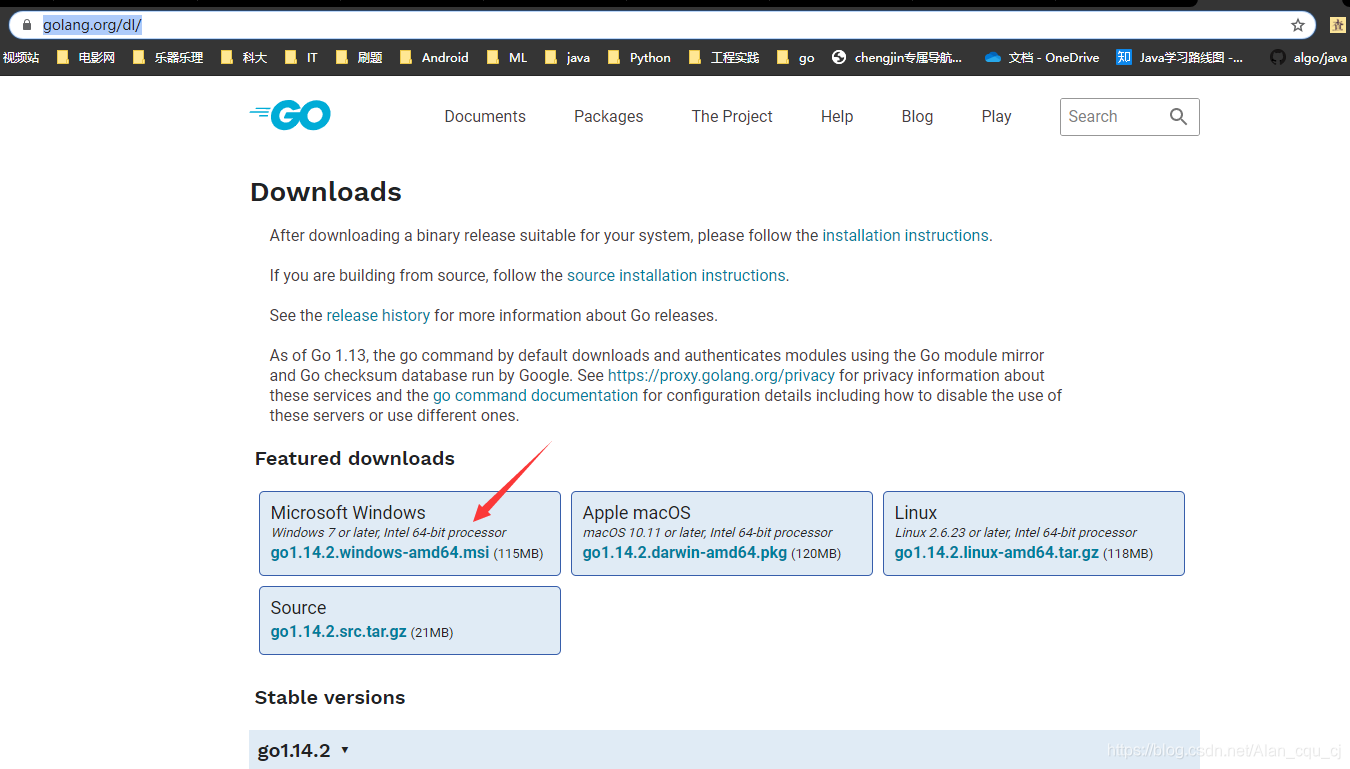The height and width of the screenshot is (769, 1350).
Task: Click the search magnifier icon
Action: [x=1179, y=117]
